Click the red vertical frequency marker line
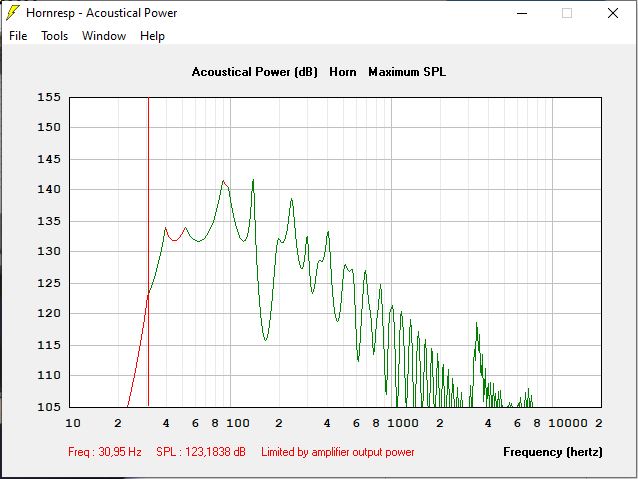The image size is (638, 479). (x=149, y=252)
